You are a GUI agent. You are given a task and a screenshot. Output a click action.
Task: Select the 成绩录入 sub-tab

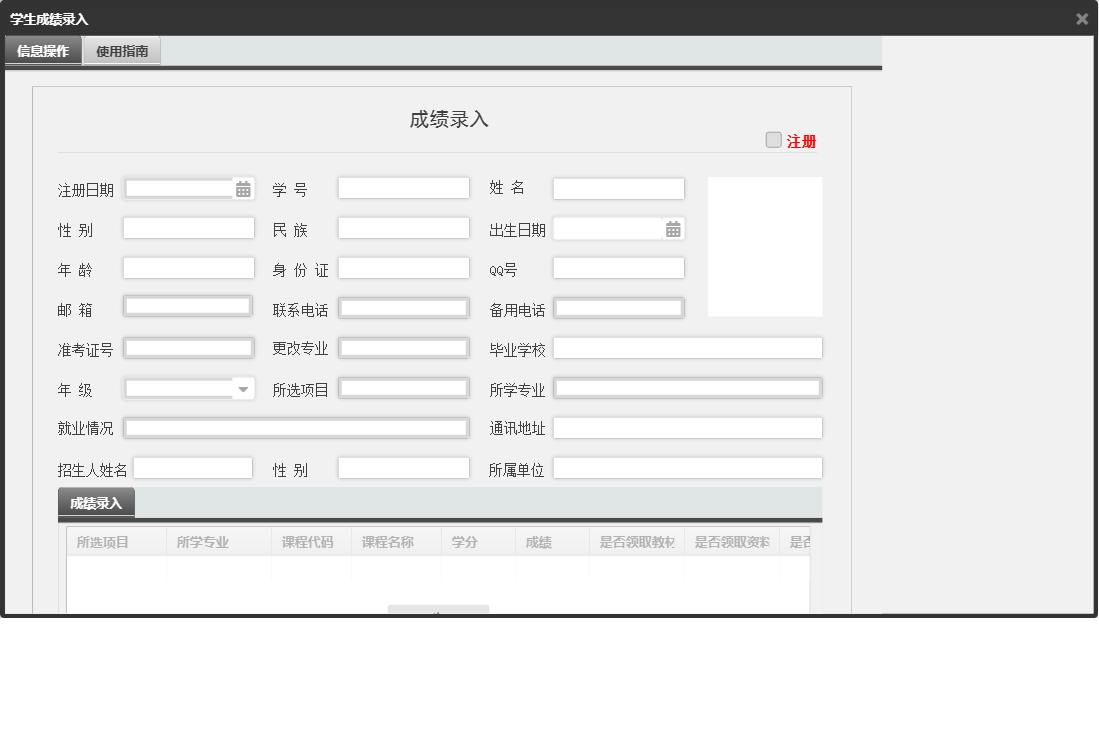(96, 503)
